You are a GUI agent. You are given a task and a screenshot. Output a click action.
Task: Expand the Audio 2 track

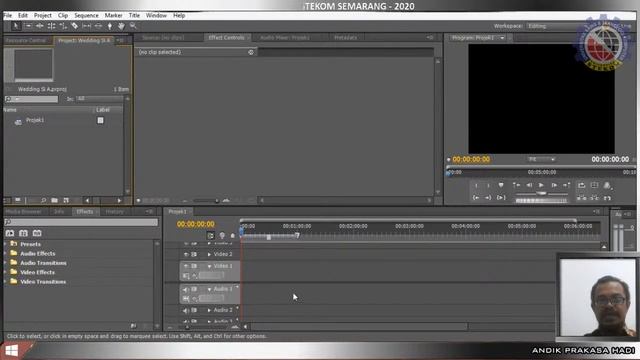(209, 310)
